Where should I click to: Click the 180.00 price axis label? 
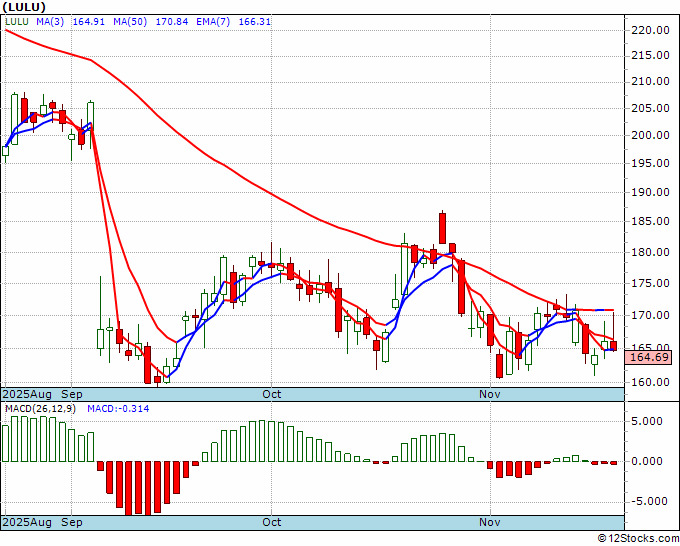[x=649, y=252]
